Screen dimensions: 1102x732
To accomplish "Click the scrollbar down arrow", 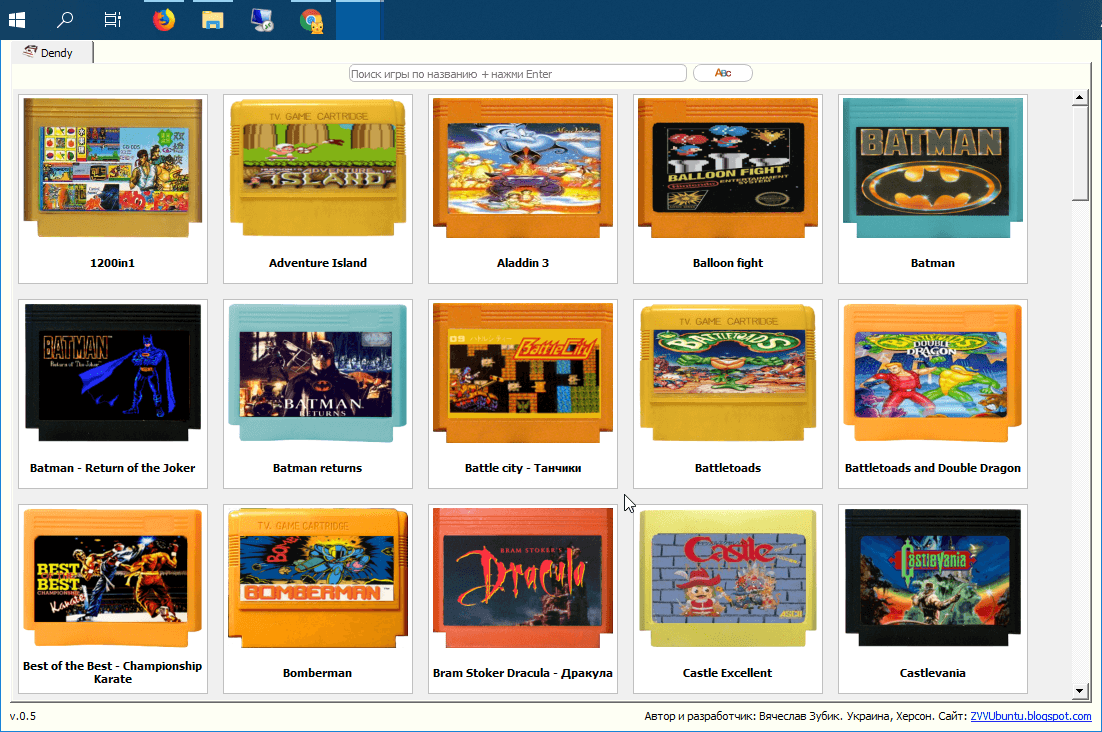I will (1080, 691).
